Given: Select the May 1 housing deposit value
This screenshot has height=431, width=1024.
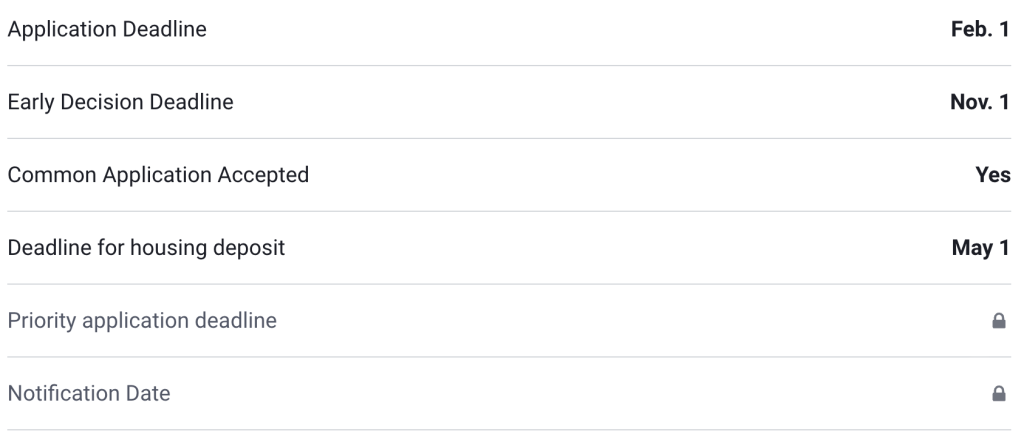Looking at the screenshot, I should pos(980,248).
